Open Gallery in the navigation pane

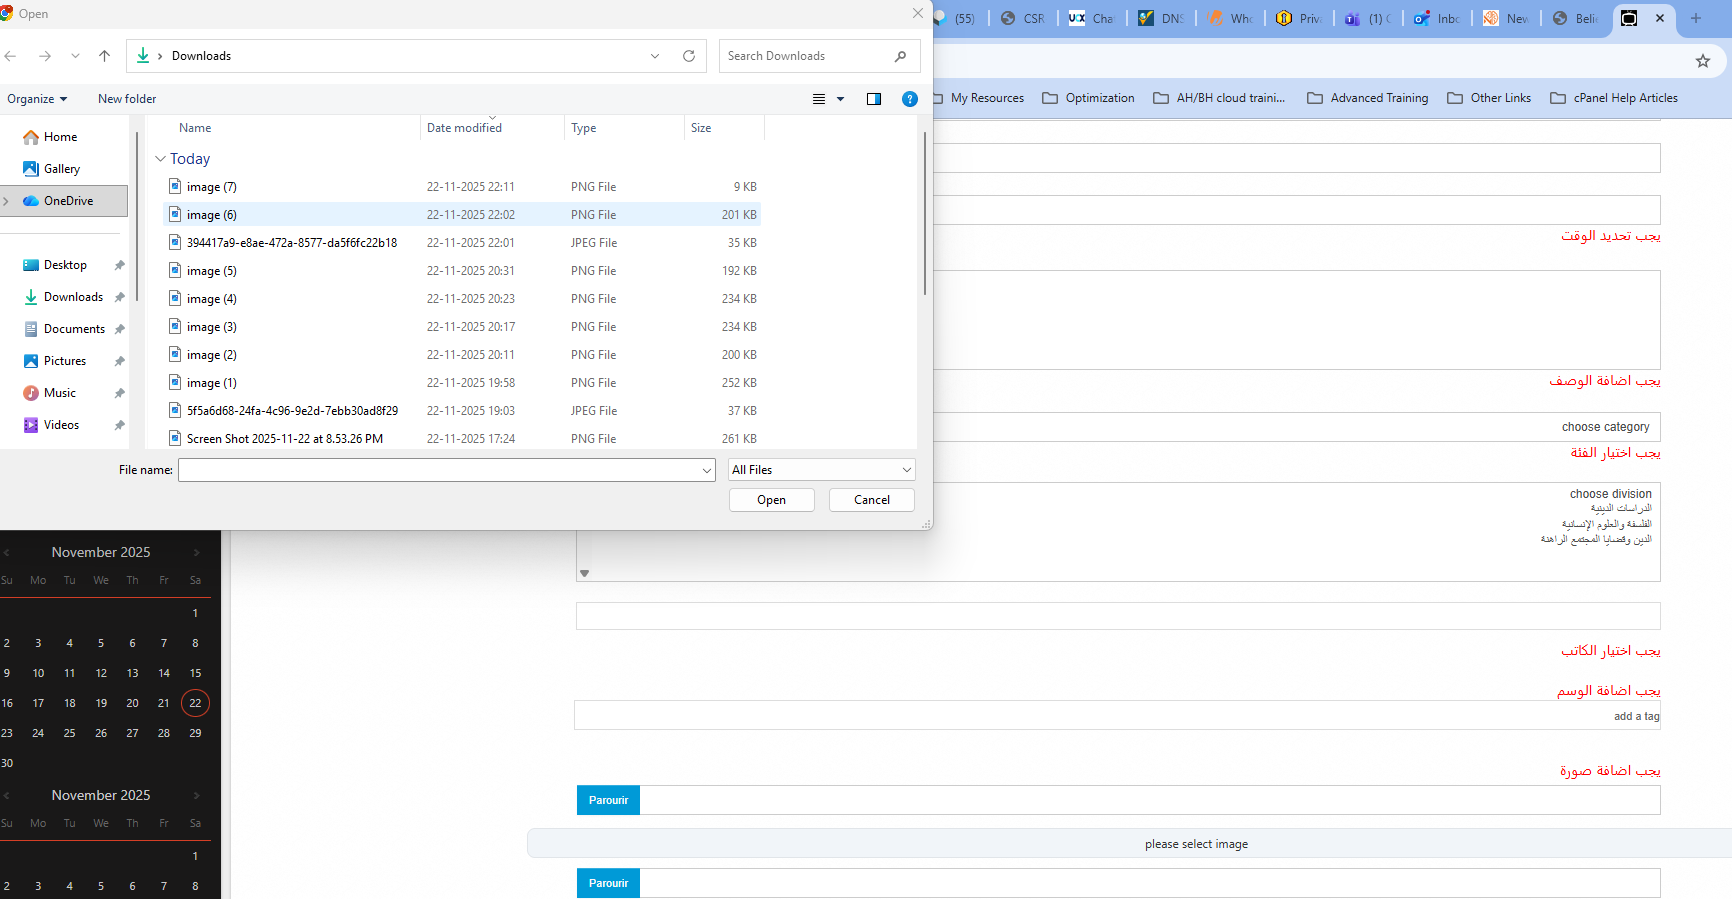[x=61, y=169]
